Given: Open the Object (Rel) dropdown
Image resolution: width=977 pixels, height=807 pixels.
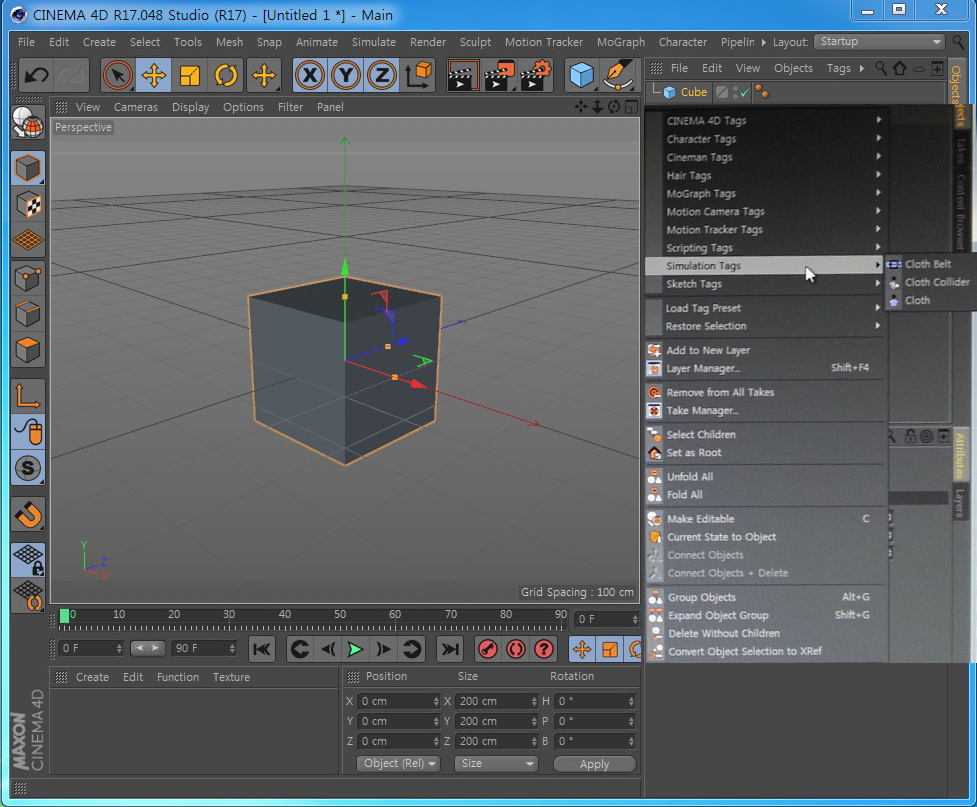Looking at the screenshot, I should [399, 763].
